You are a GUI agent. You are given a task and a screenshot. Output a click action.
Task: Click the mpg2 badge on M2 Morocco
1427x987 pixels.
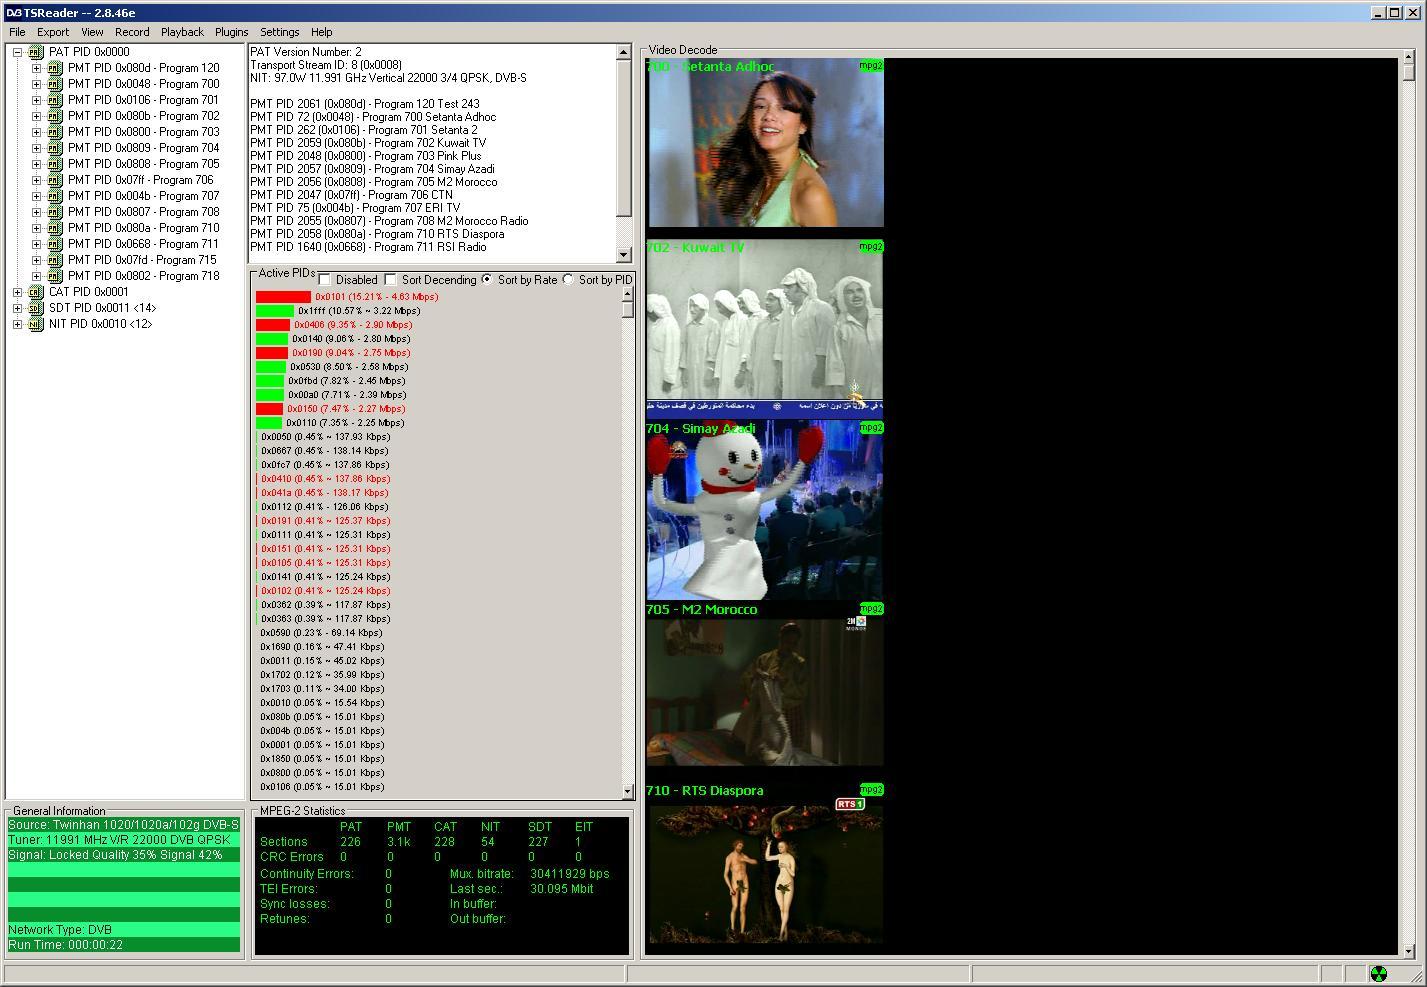point(871,608)
